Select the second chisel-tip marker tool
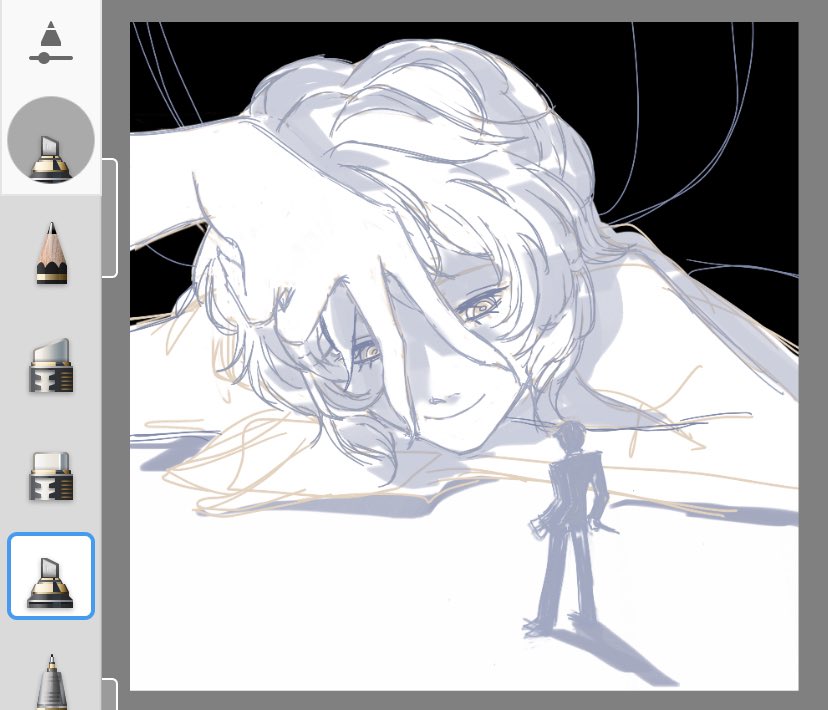This screenshot has width=828, height=710. pos(51,477)
